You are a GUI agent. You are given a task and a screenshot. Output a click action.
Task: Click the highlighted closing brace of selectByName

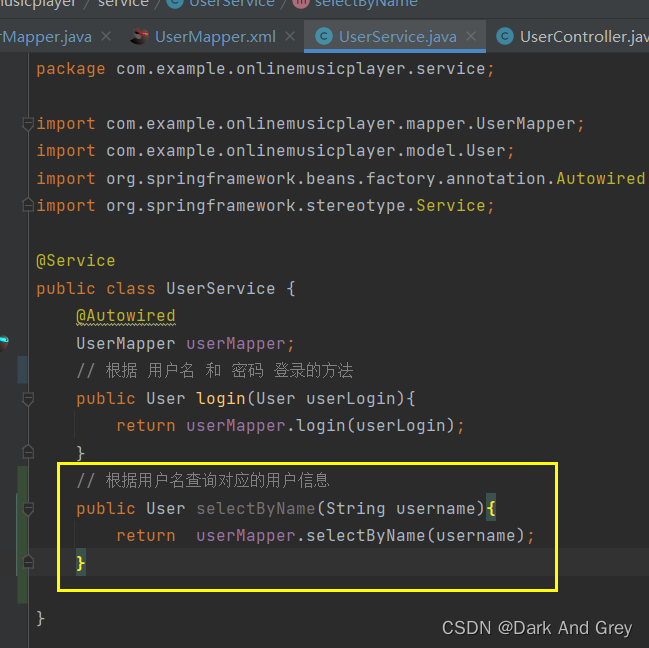pos(81,563)
